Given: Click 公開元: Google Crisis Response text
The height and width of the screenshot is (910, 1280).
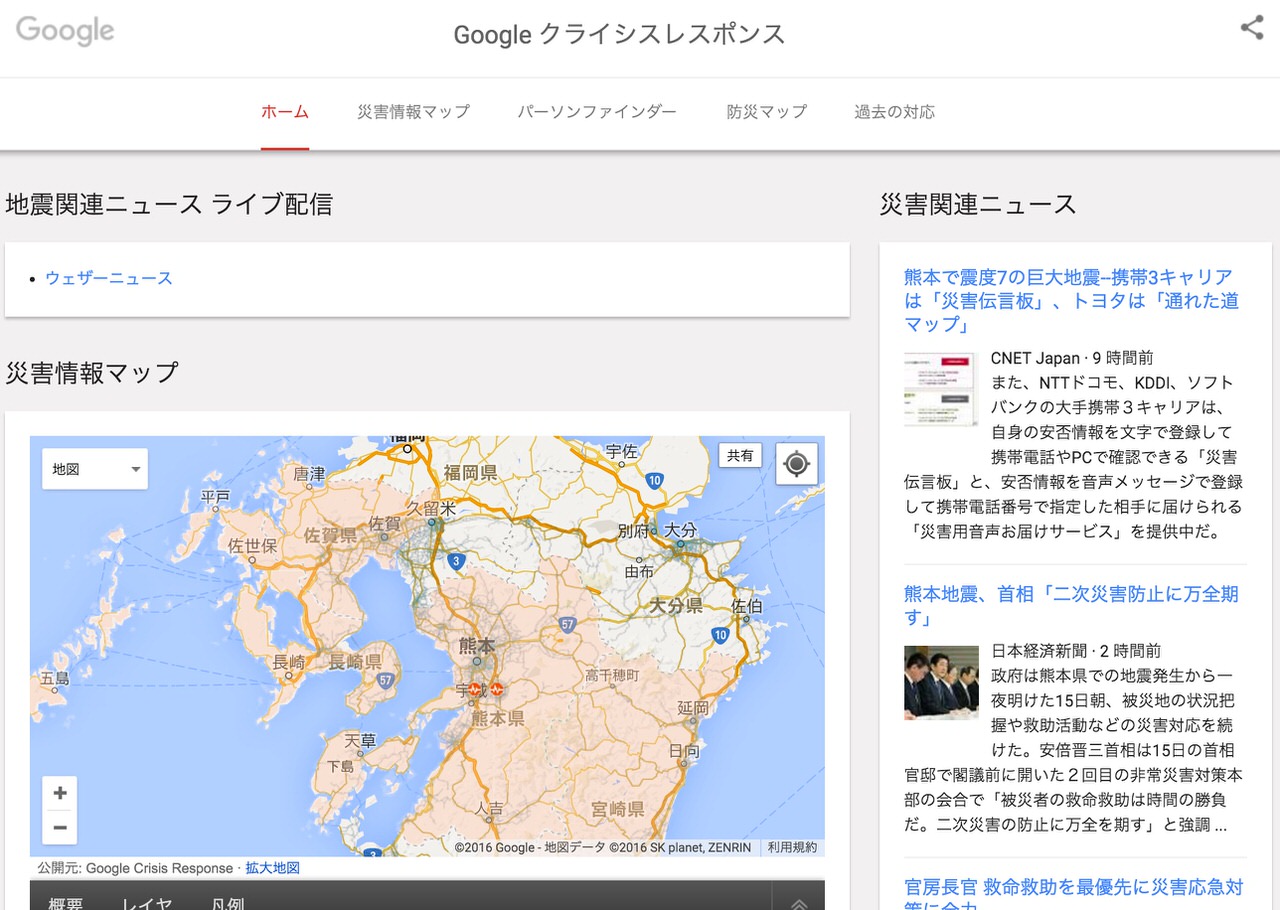Looking at the screenshot, I should click(135, 868).
